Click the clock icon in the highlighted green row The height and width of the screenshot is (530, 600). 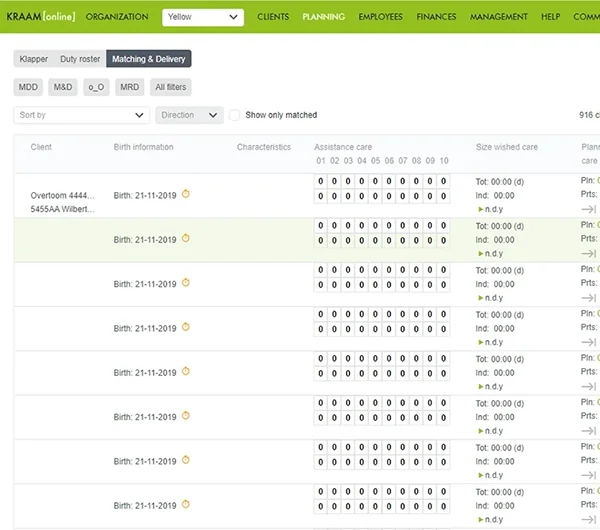(185, 239)
